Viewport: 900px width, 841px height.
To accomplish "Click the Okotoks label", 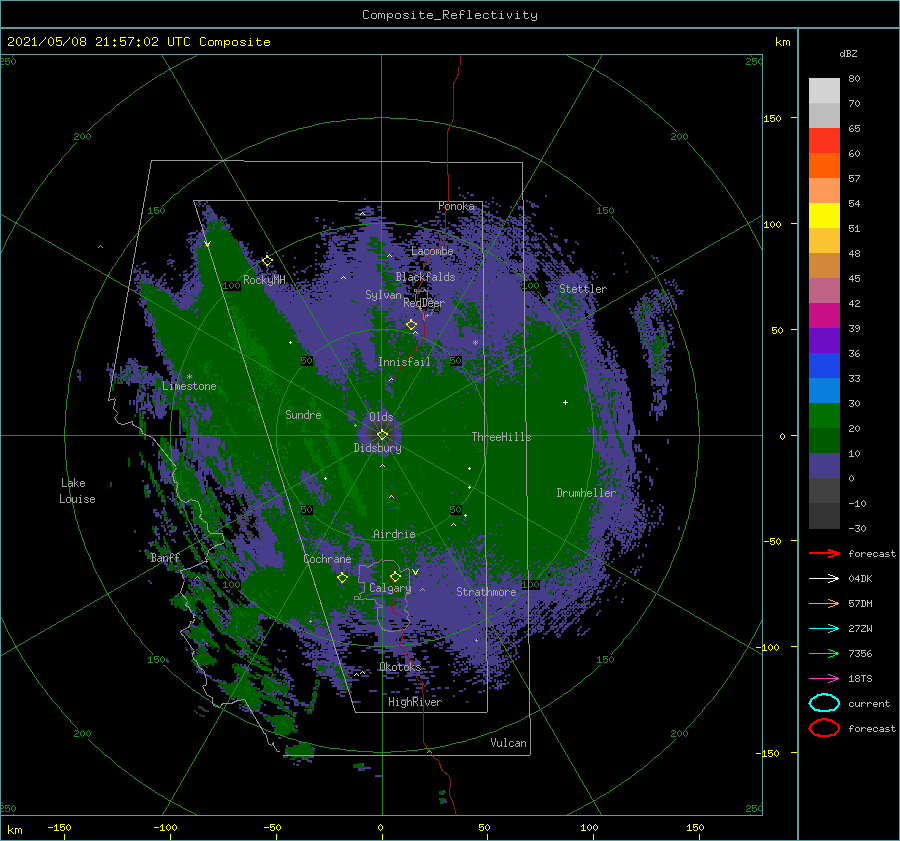I will point(400,666).
